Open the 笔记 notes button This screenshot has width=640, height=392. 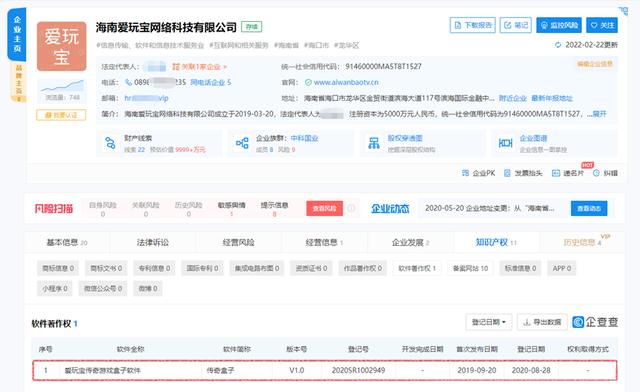pyautogui.click(x=516, y=25)
